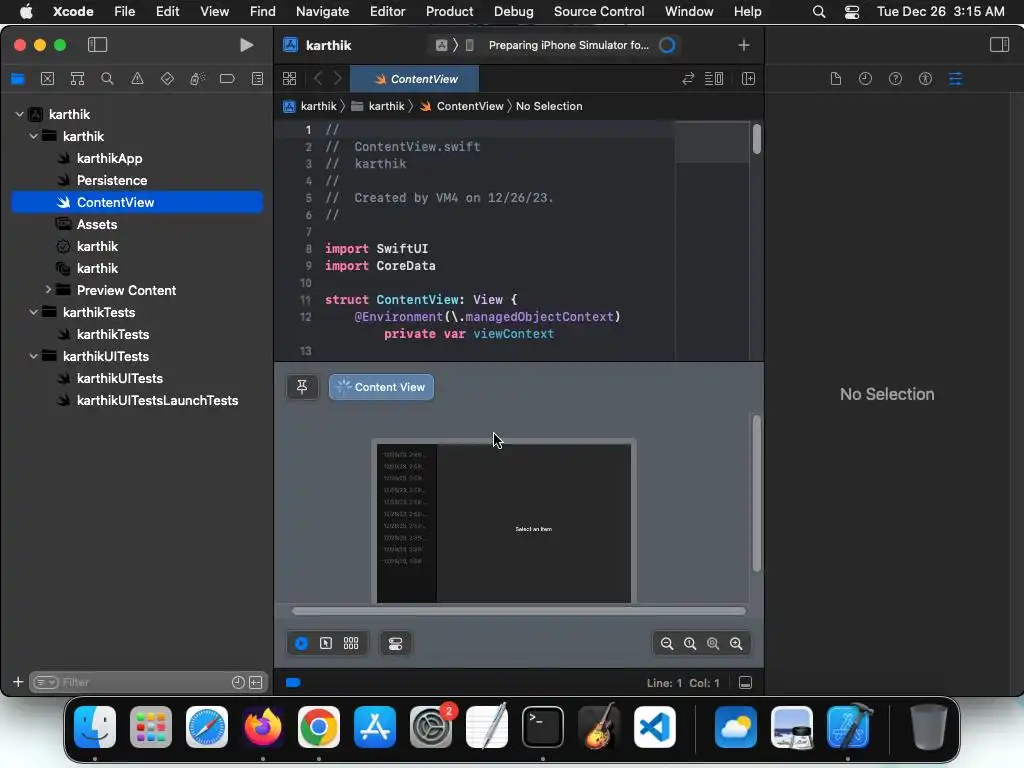Screen dimensions: 1024x768
Task: Run the karthik project
Action: pyautogui.click(x=246, y=44)
